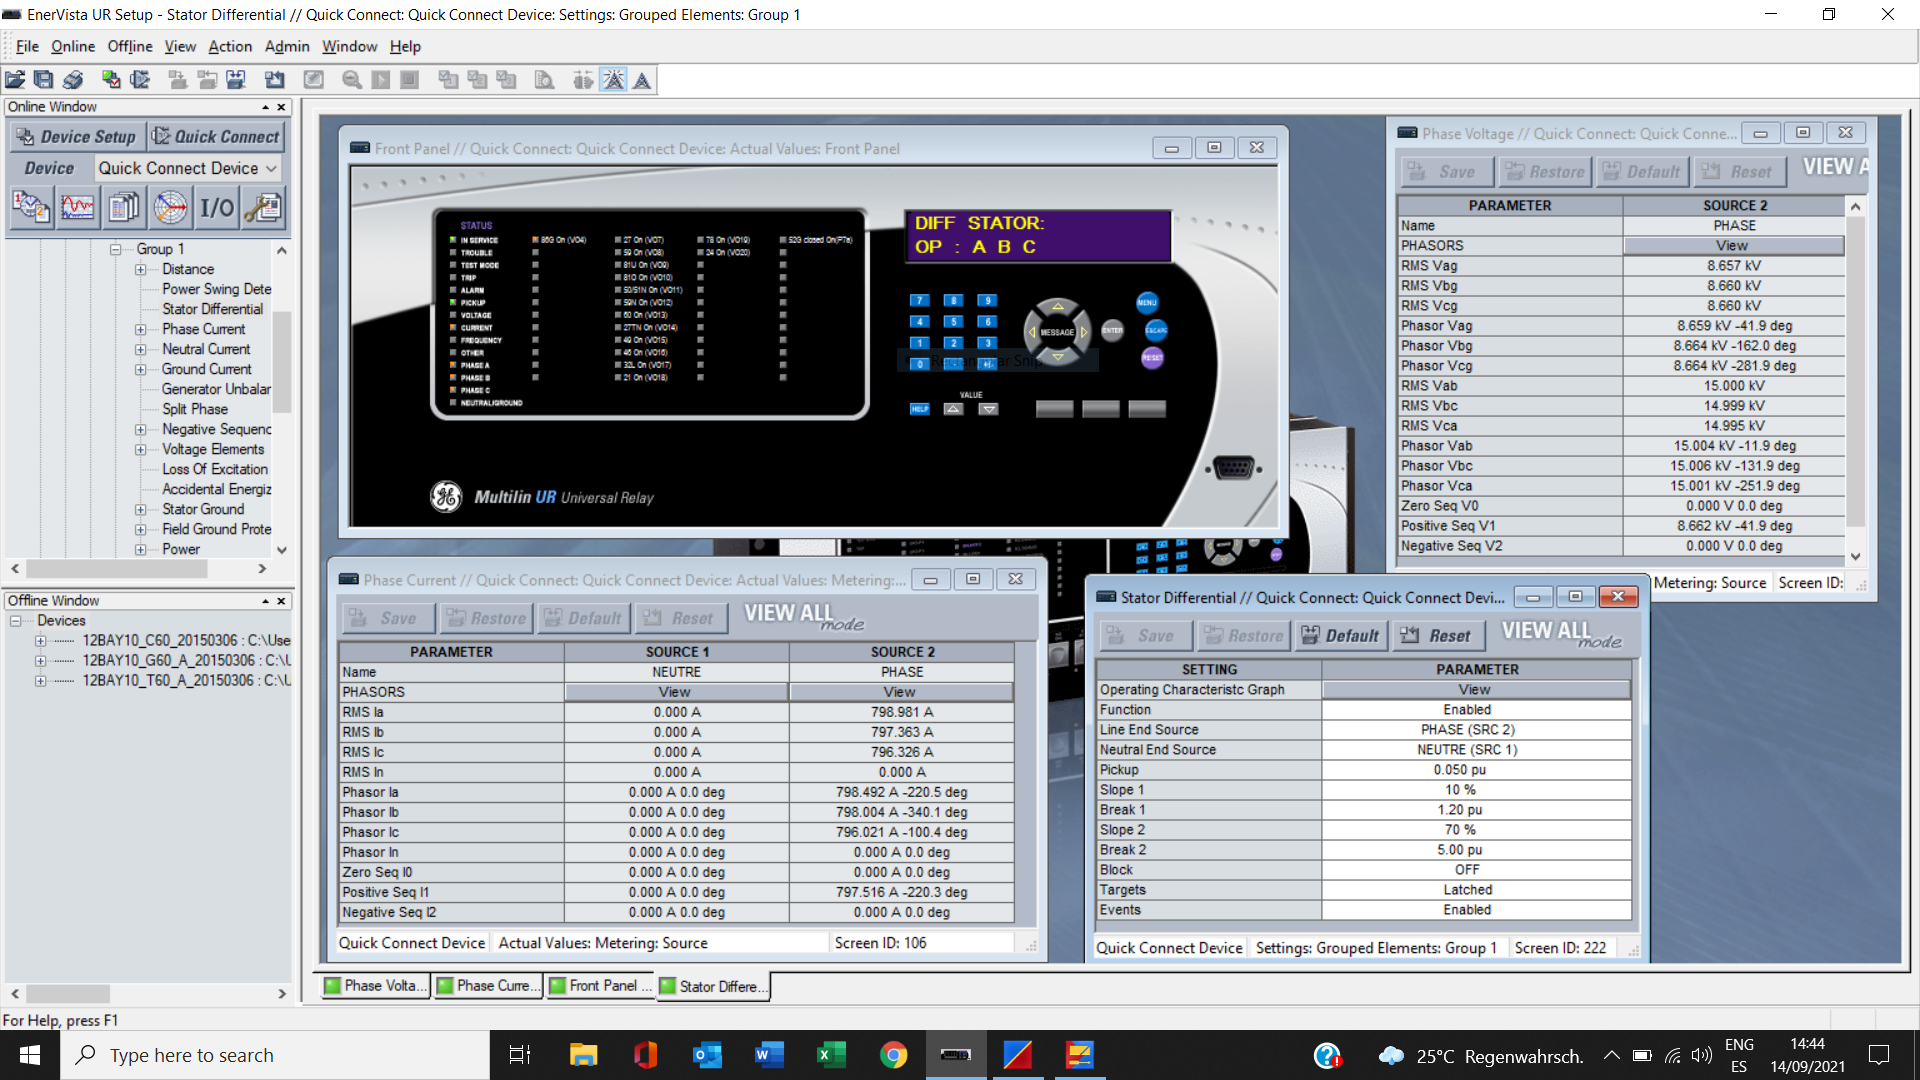Open the phasor diagram viewer icon

click(x=170, y=208)
